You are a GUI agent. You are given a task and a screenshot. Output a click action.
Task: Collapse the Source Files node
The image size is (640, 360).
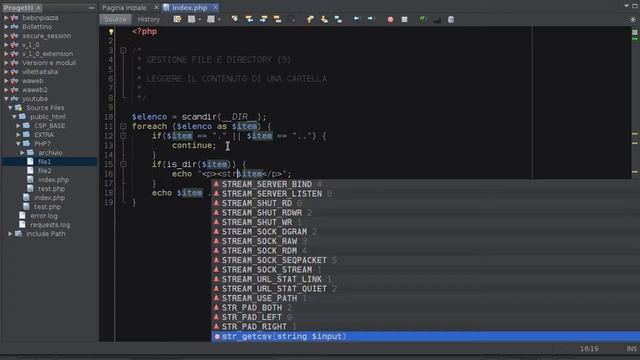click(x=10, y=108)
